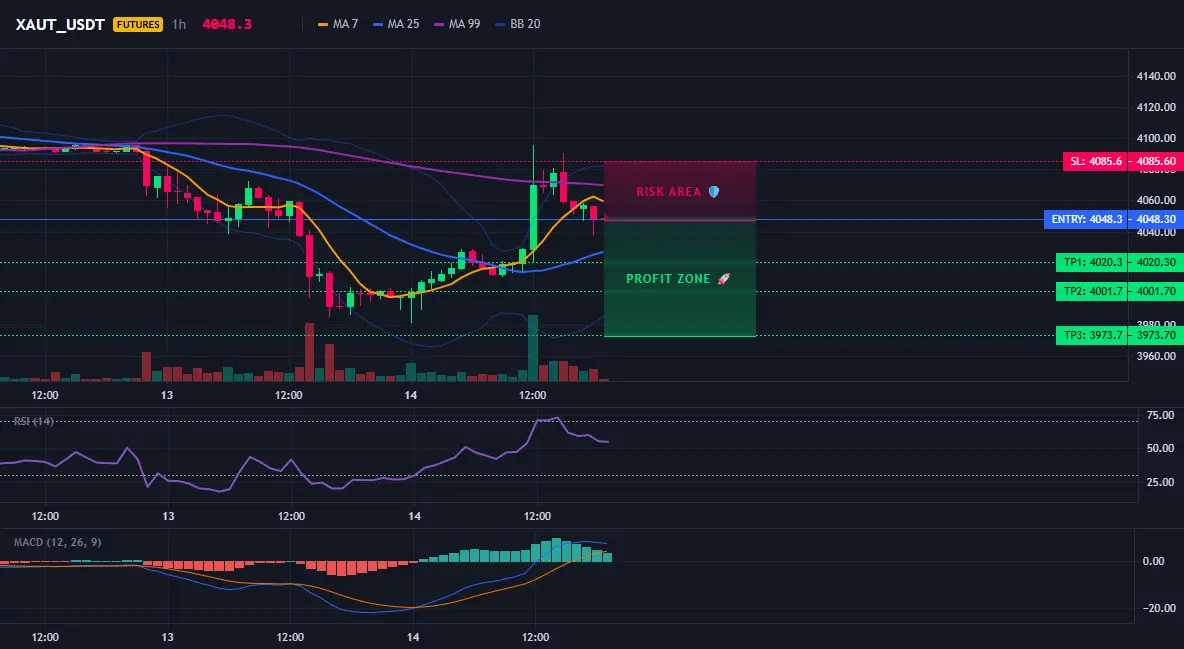Screen dimensions: 1184x649
Task: Select the 1h timeframe label
Action: [x=179, y=24]
